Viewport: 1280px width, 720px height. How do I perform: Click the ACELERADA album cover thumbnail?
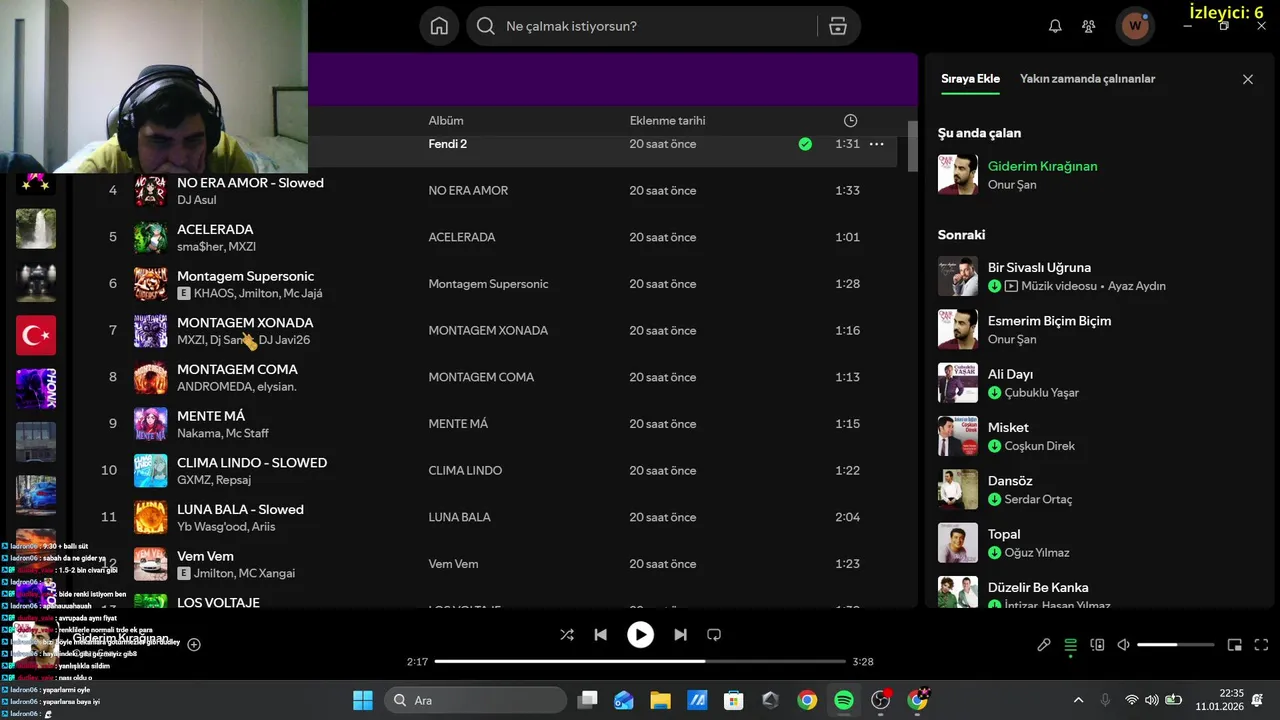pos(151,237)
